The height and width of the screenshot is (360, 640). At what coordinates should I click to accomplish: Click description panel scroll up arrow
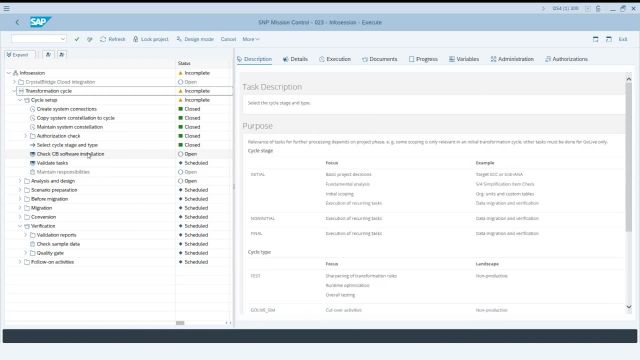click(x=629, y=79)
